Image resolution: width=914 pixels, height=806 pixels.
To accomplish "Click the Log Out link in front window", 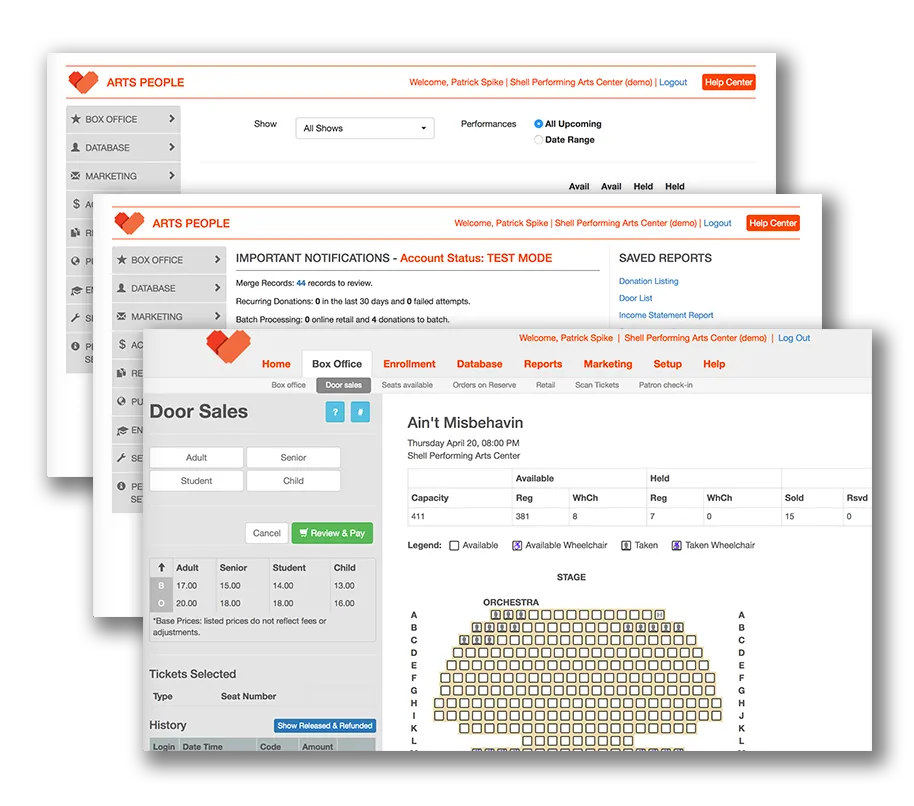I will [794, 338].
